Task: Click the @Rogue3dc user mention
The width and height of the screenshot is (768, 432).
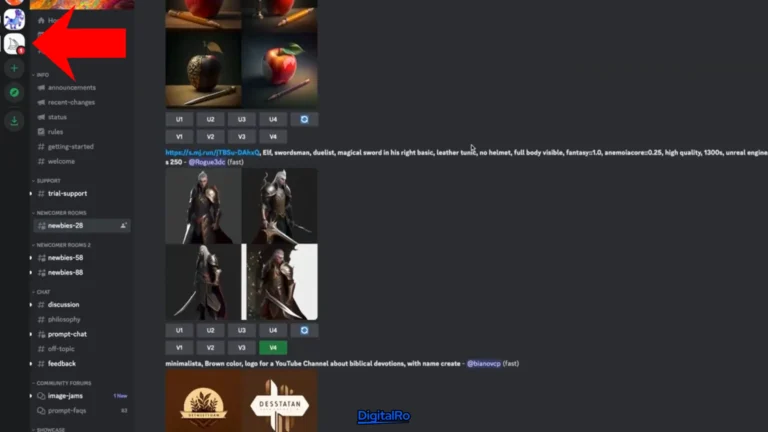Action: click(205, 161)
